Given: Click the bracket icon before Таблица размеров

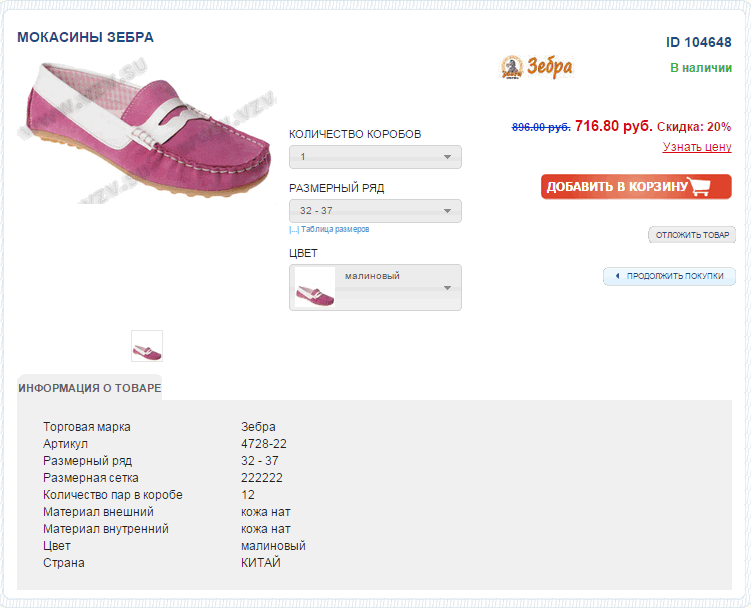Looking at the screenshot, I should pos(293,229).
